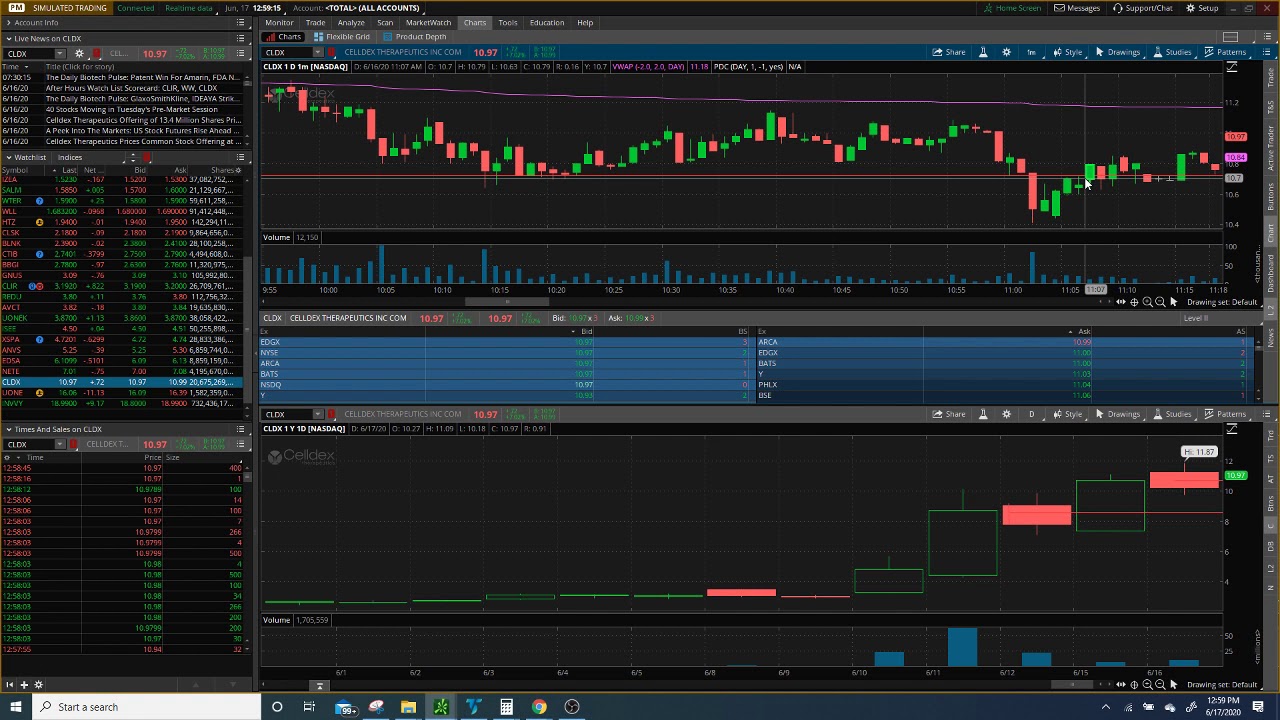This screenshot has width=1280, height=720.
Task: Open Chrome from the taskbar
Action: pos(539,707)
